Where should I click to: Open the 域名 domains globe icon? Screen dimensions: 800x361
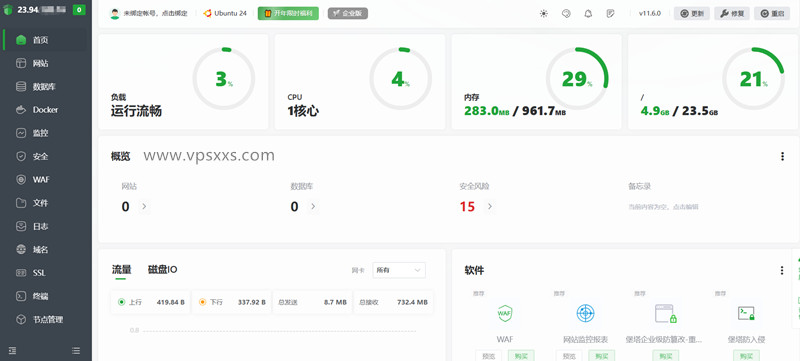click(21, 249)
